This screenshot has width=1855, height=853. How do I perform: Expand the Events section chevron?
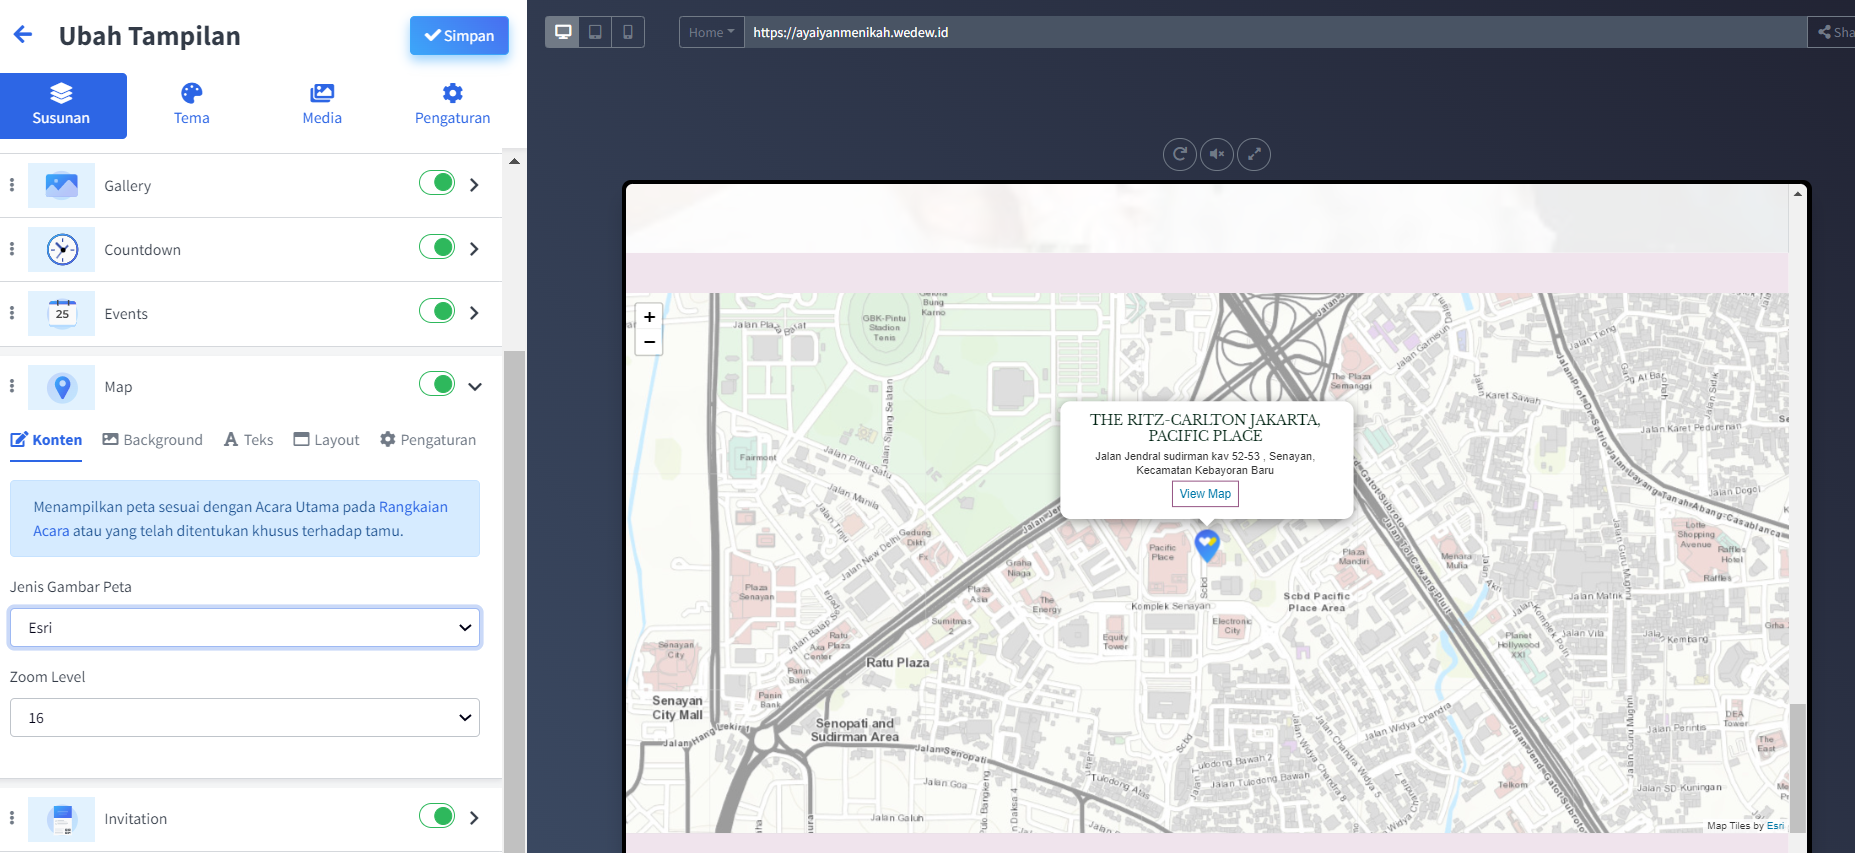pyautogui.click(x=475, y=313)
